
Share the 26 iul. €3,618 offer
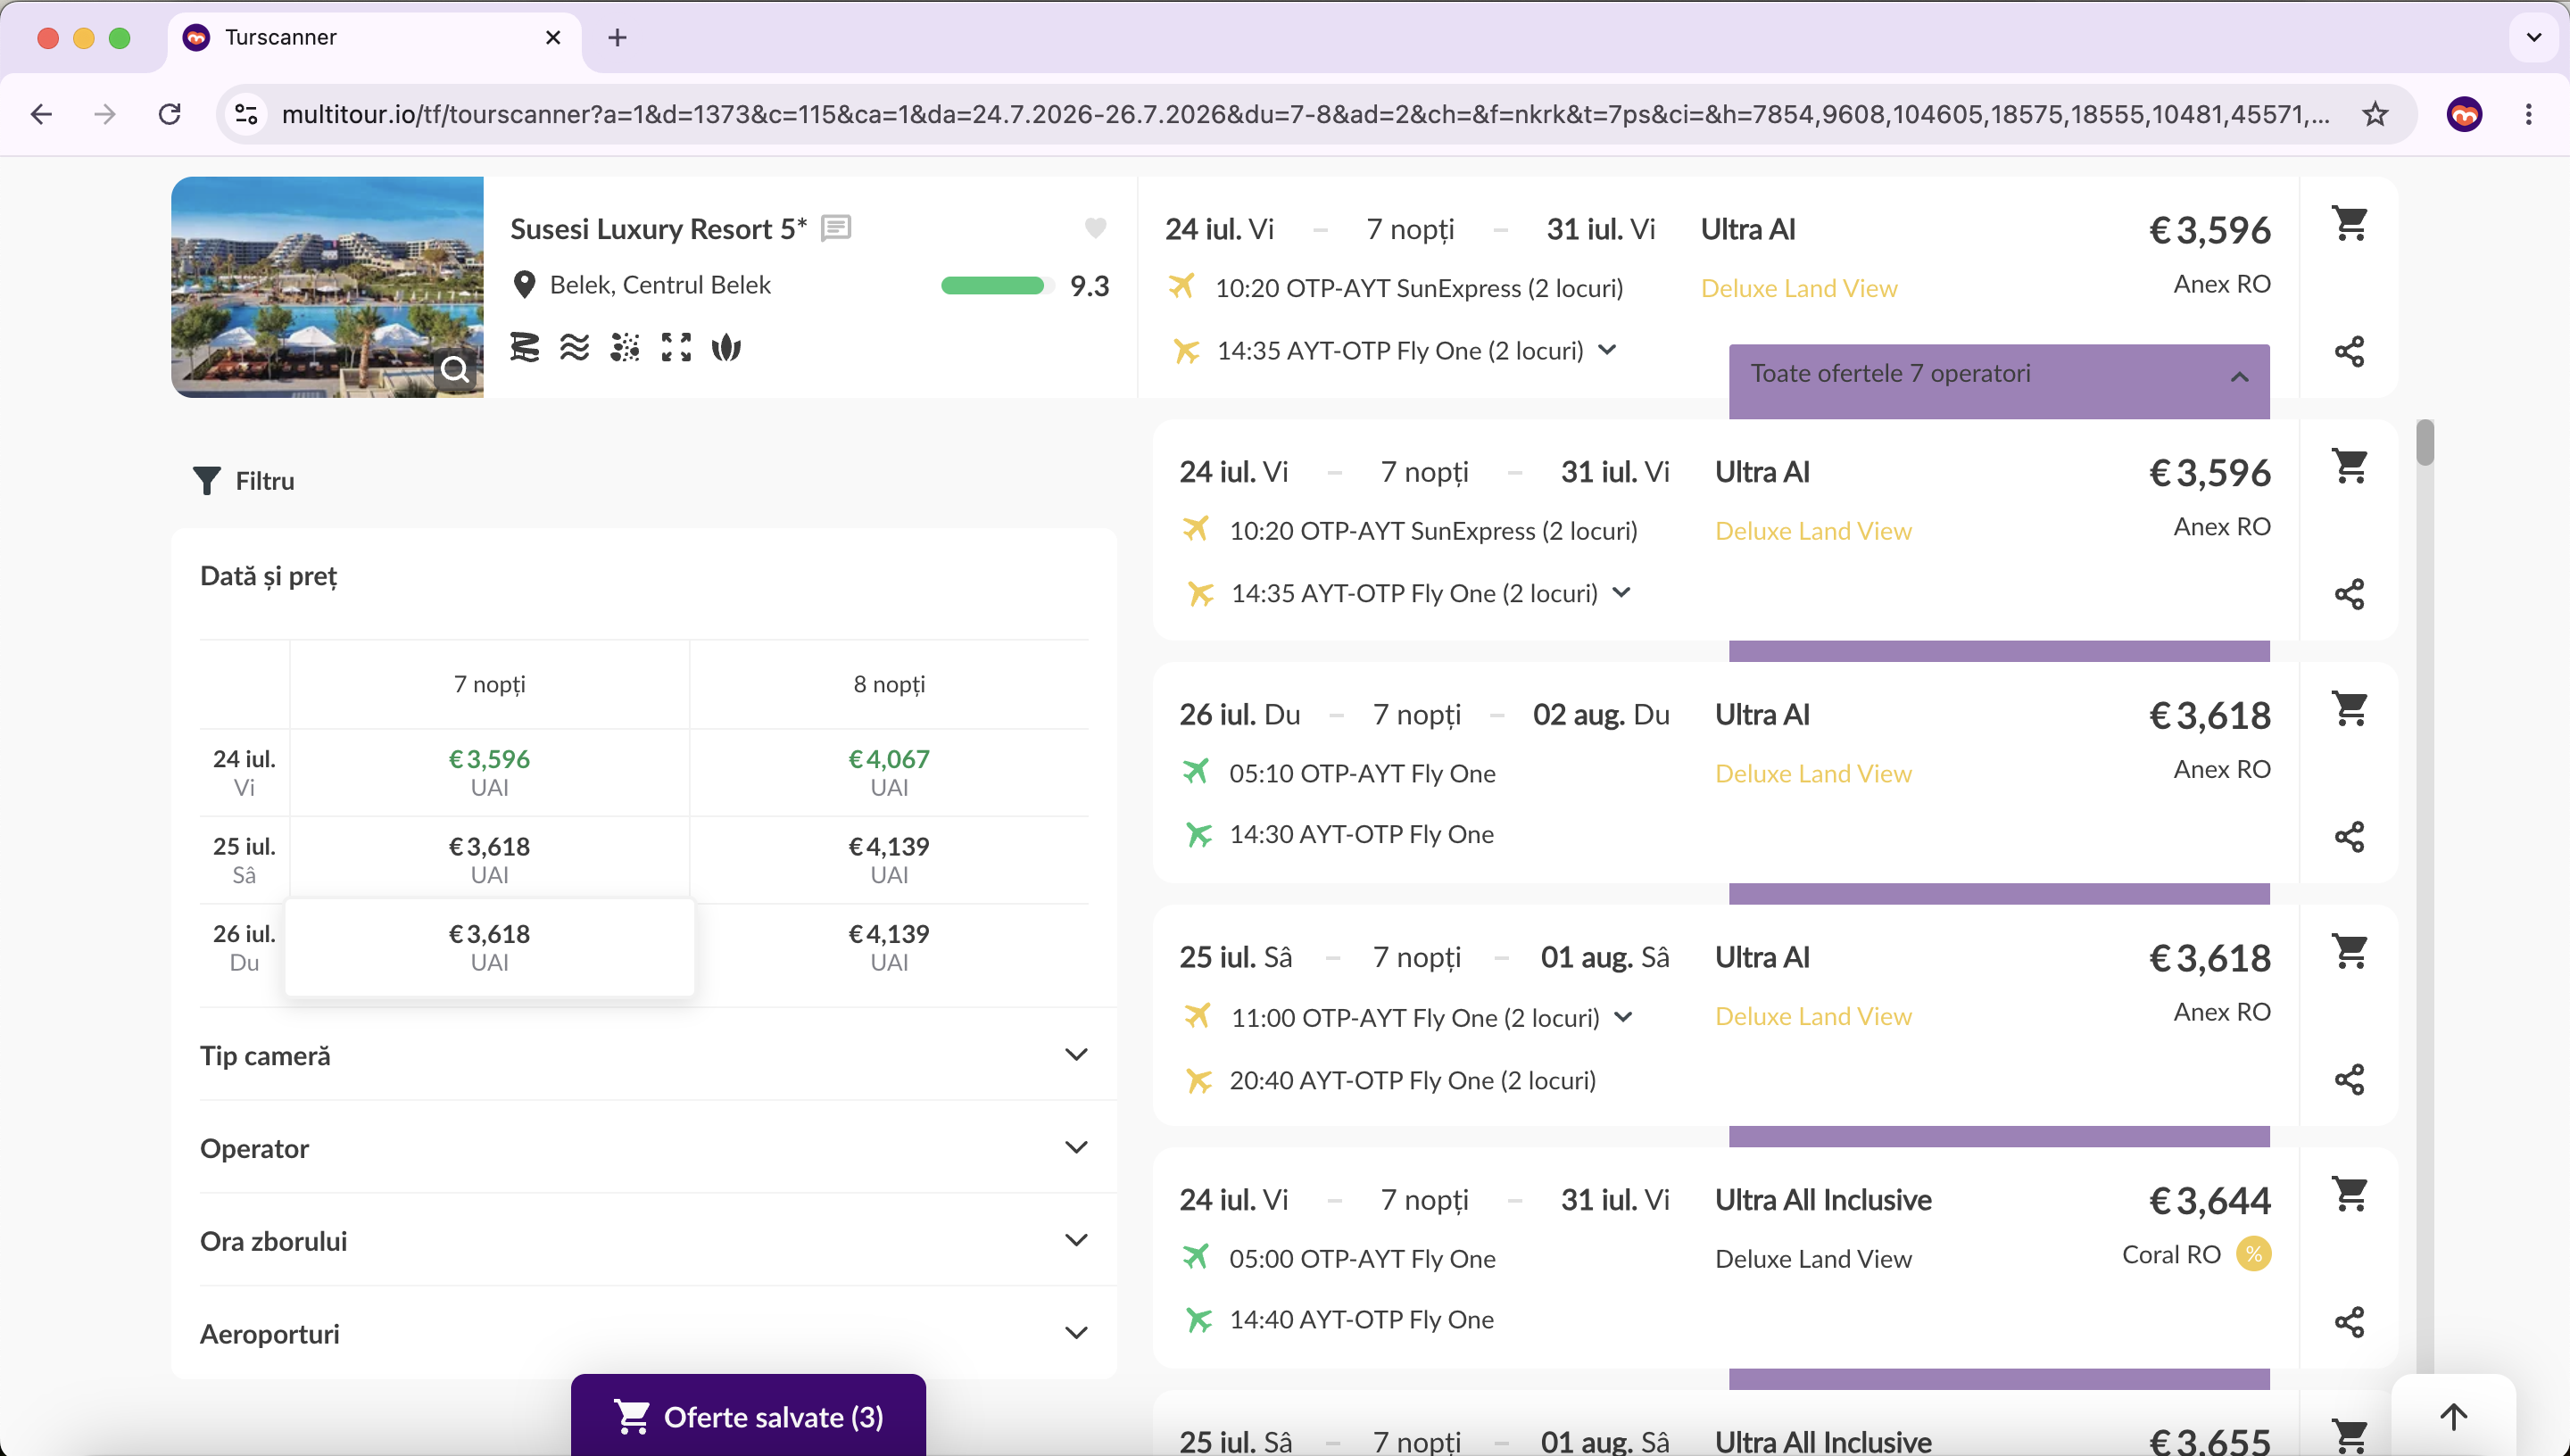[x=2349, y=837]
